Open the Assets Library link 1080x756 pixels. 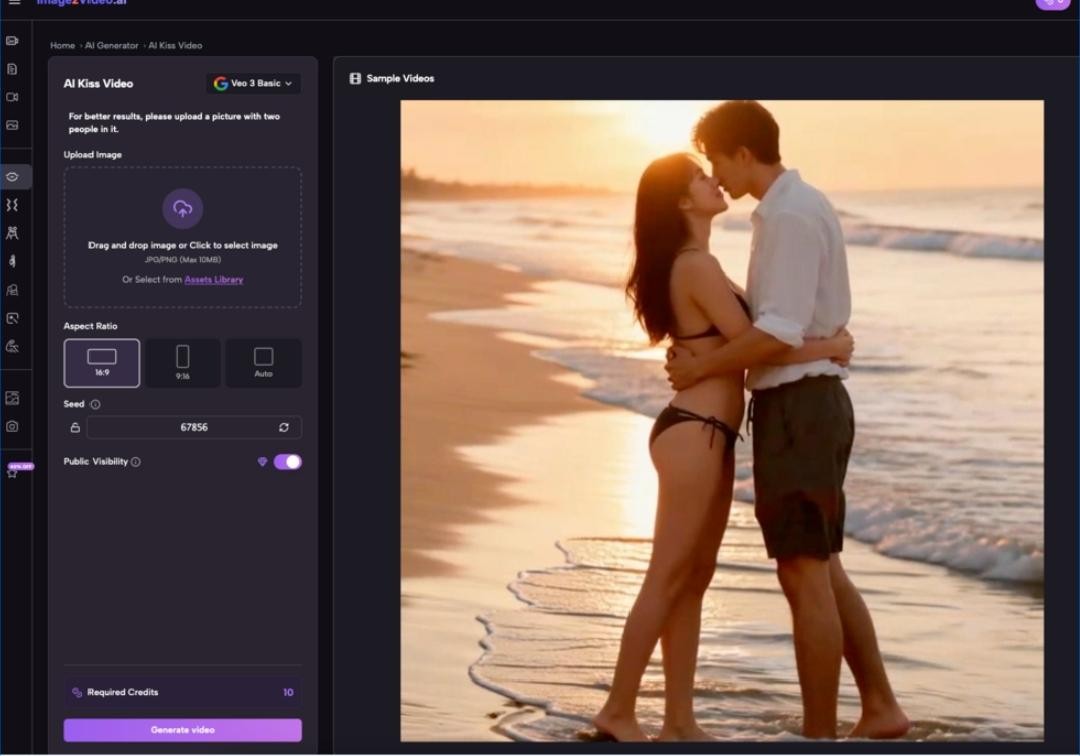pyautogui.click(x=213, y=280)
